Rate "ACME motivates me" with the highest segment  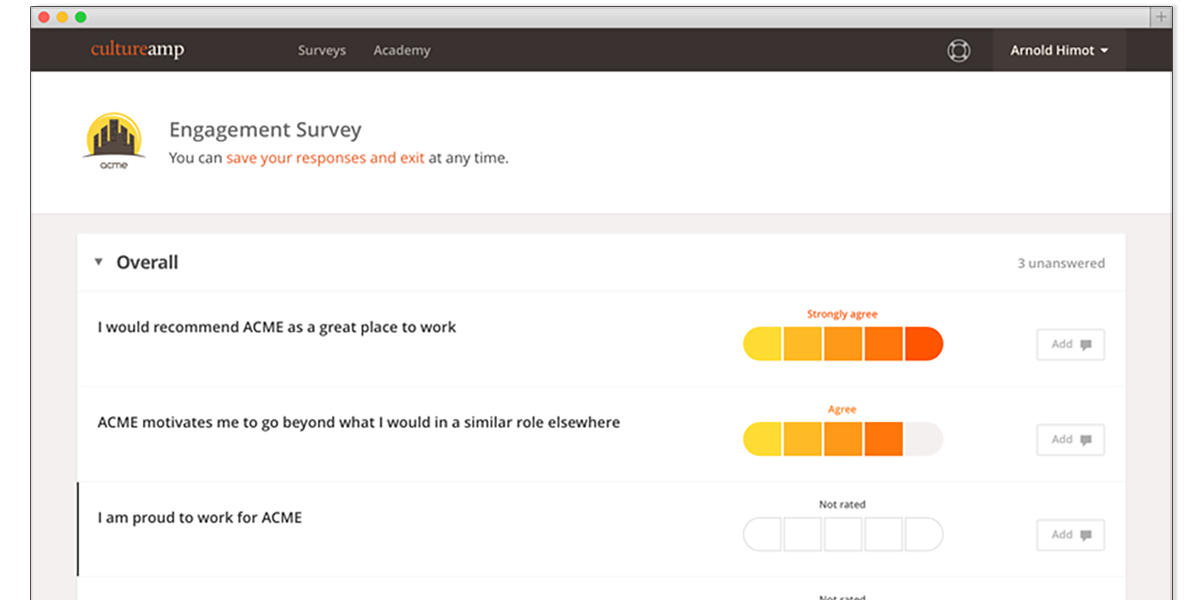click(924, 439)
